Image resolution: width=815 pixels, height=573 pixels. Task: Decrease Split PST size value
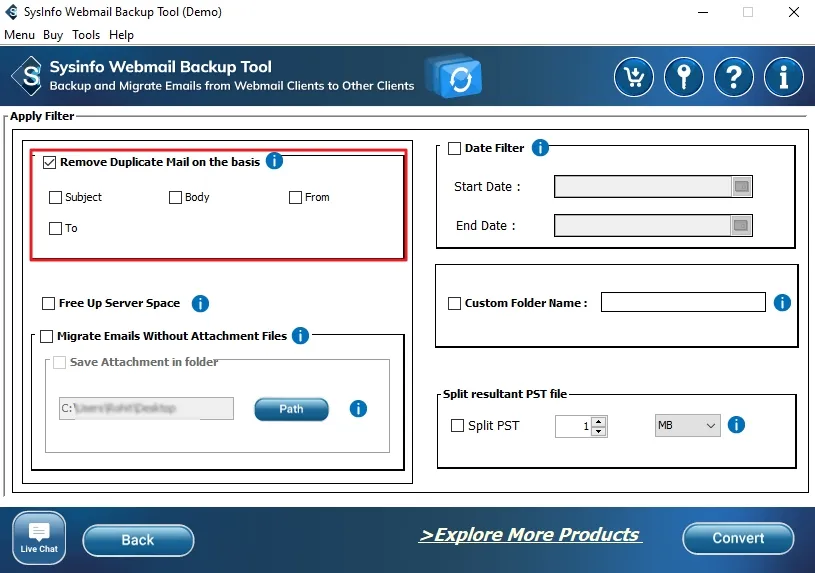(x=599, y=431)
